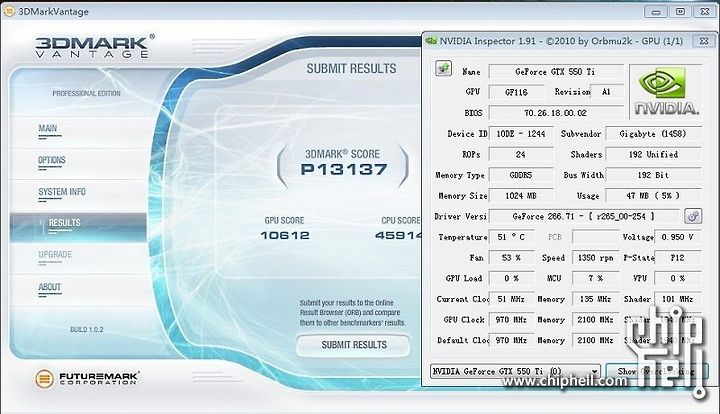Click the Revision value A1
The height and width of the screenshot is (414, 720).
(x=607, y=92)
